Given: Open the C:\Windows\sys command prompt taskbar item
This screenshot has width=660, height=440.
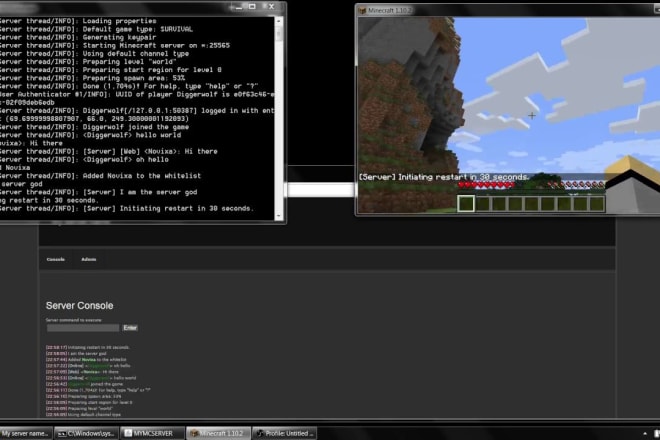Looking at the screenshot, I should [x=86, y=433].
